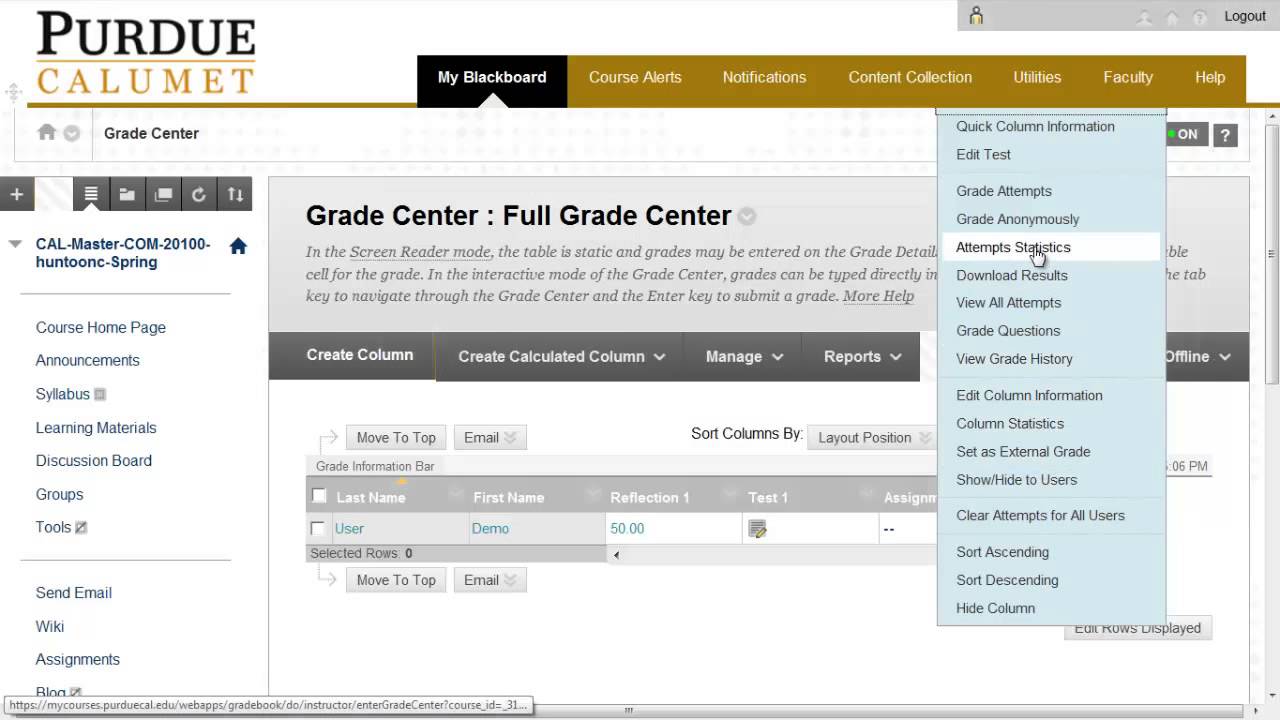1280x720 pixels.
Task: Switch to the Course Alerts tab
Action: [x=635, y=77]
